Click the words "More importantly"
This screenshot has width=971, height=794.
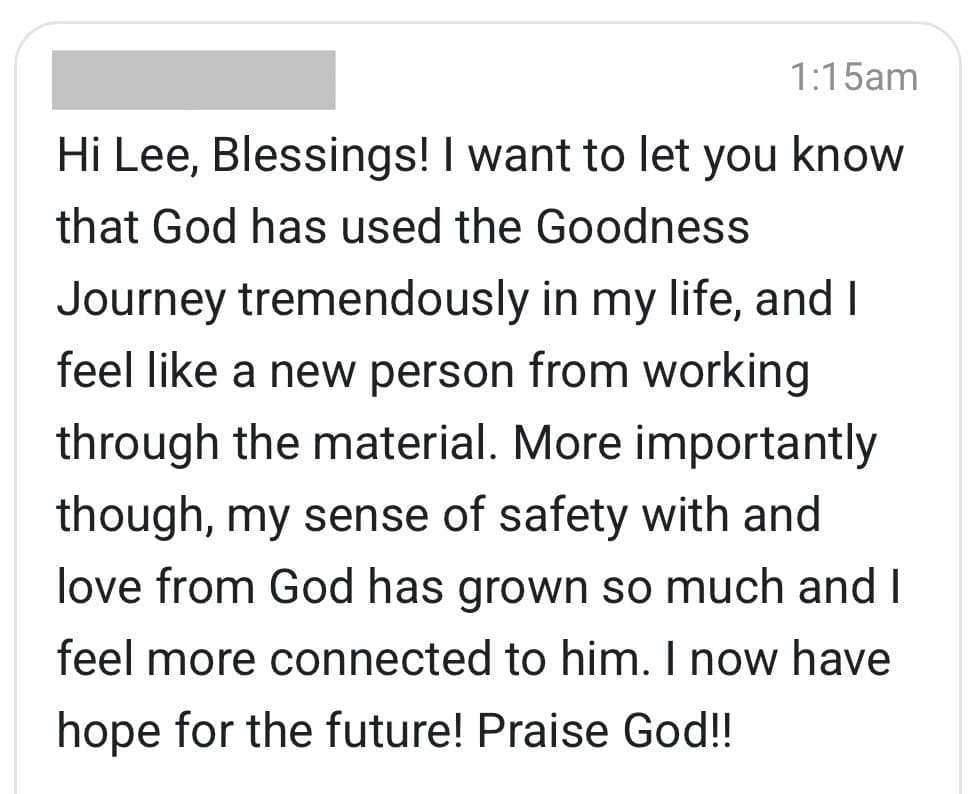694,444
